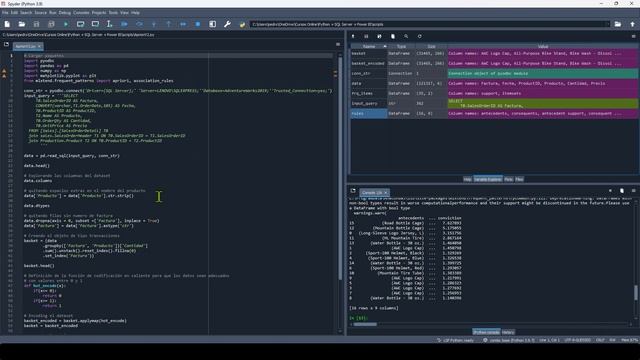Open Preferences with the wrench icon
The height and width of the screenshot is (360, 640).
227,24
